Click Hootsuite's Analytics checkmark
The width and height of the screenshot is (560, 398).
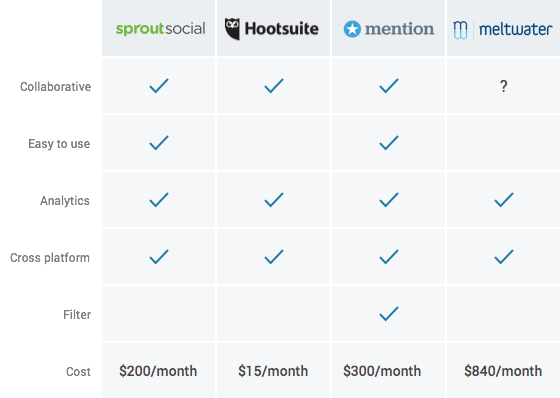pos(274,200)
